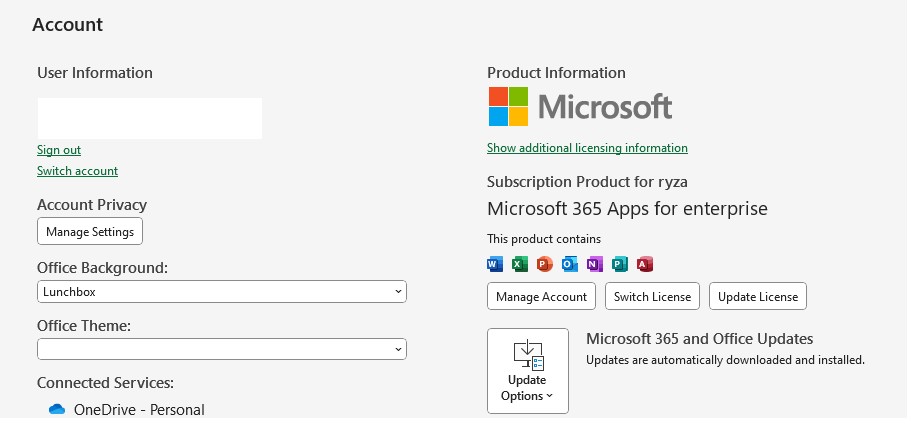Viewport: 909px width, 423px height.
Task: Click the Product Information heading
Action: 556,73
